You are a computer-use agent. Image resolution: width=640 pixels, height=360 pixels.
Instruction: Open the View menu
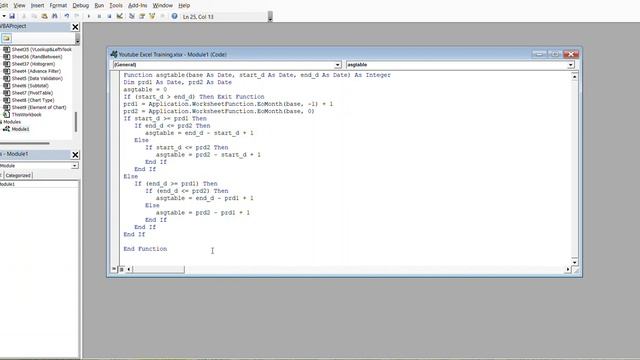click(19, 6)
